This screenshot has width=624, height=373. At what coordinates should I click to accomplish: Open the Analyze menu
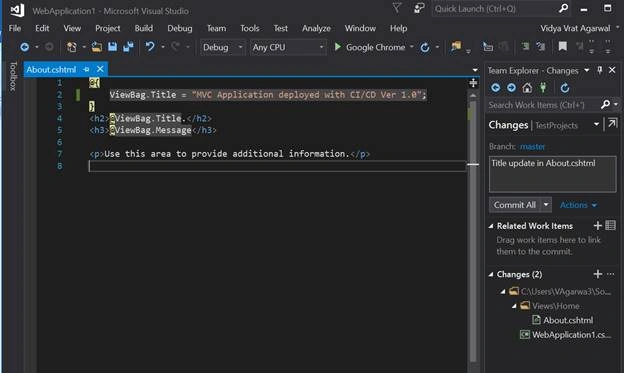coord(316,28)
